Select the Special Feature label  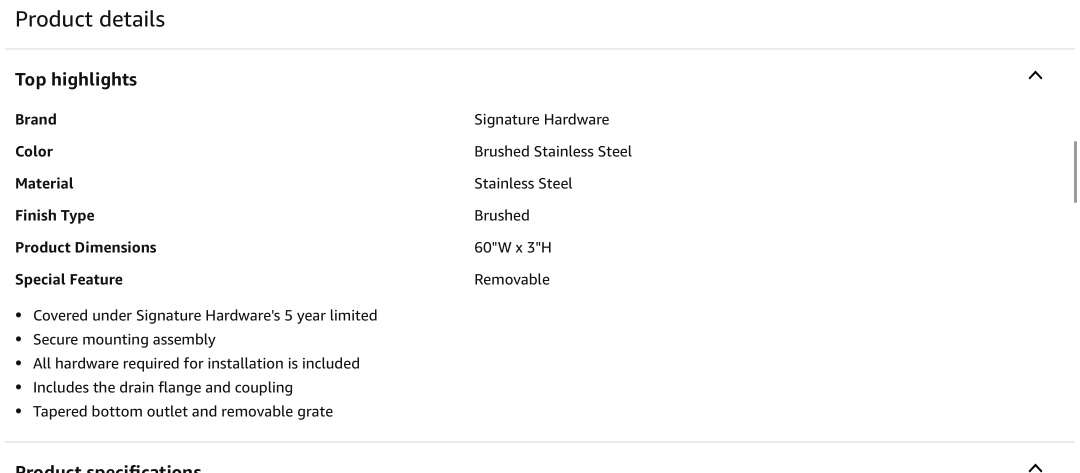coord(69,279)
